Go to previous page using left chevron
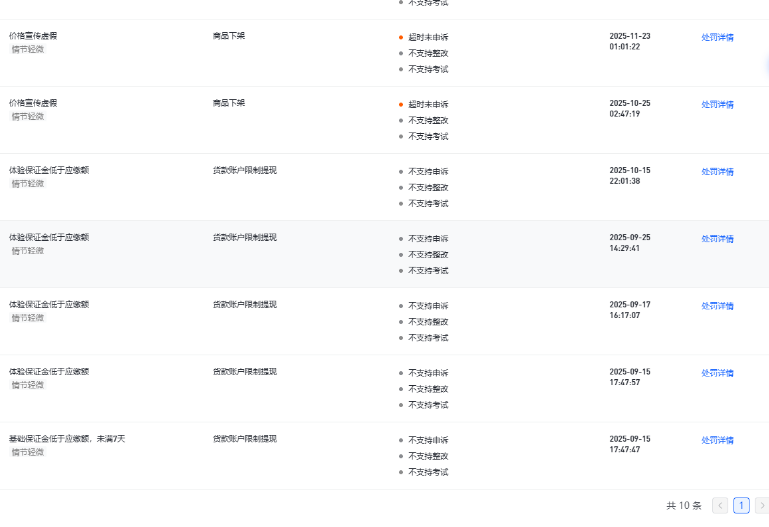Screen dimensions: 769x527 pos(720,506)
